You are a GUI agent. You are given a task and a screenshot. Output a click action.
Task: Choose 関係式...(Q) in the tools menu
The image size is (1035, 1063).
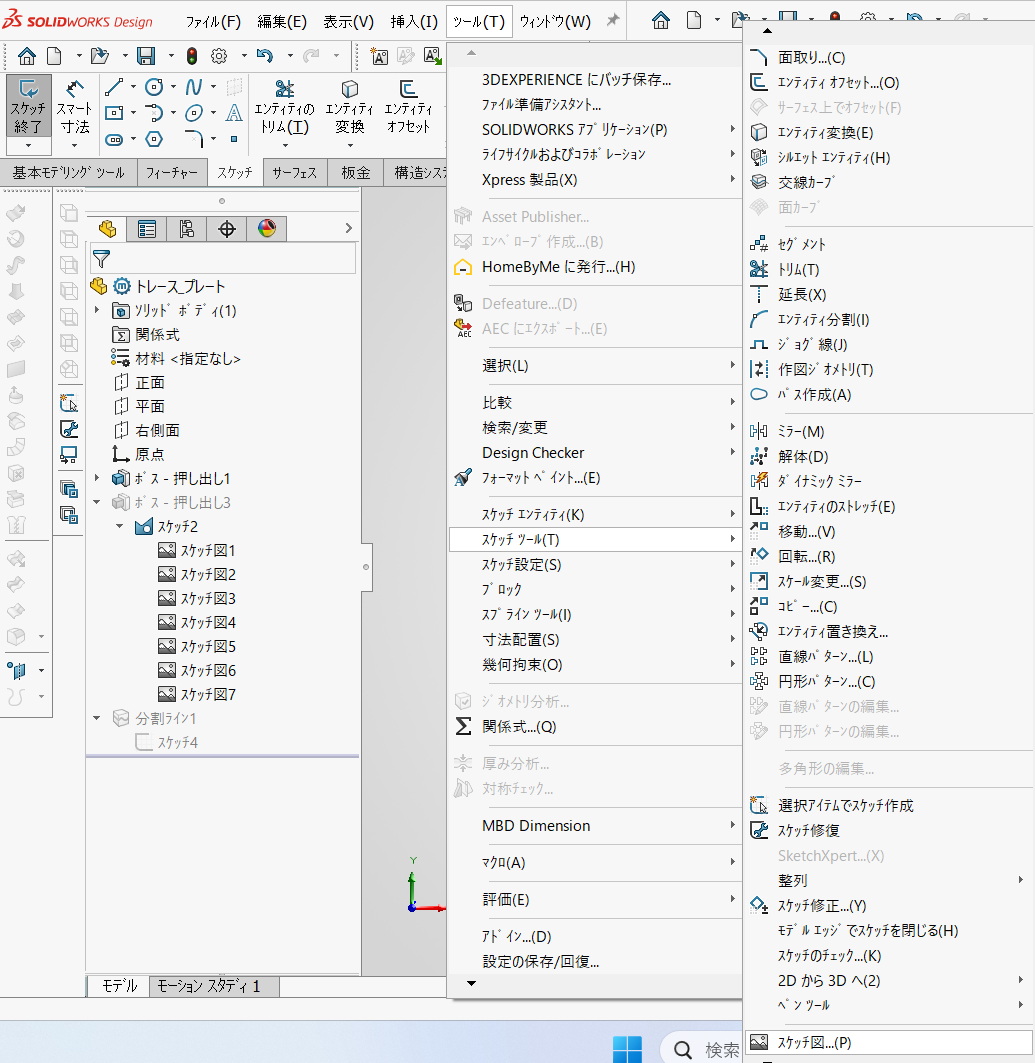[595, 727]
